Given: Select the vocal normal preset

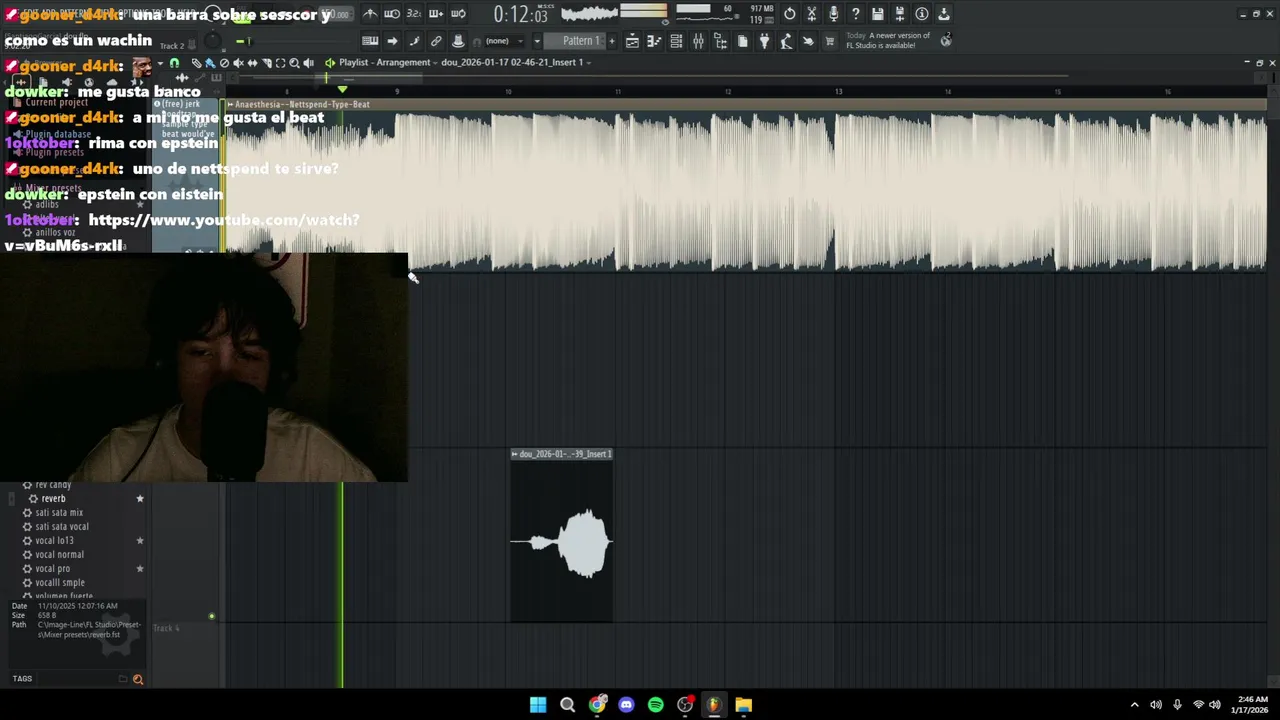Looking at the screenshot, I should pyautogui.click(x=59, y=554).
